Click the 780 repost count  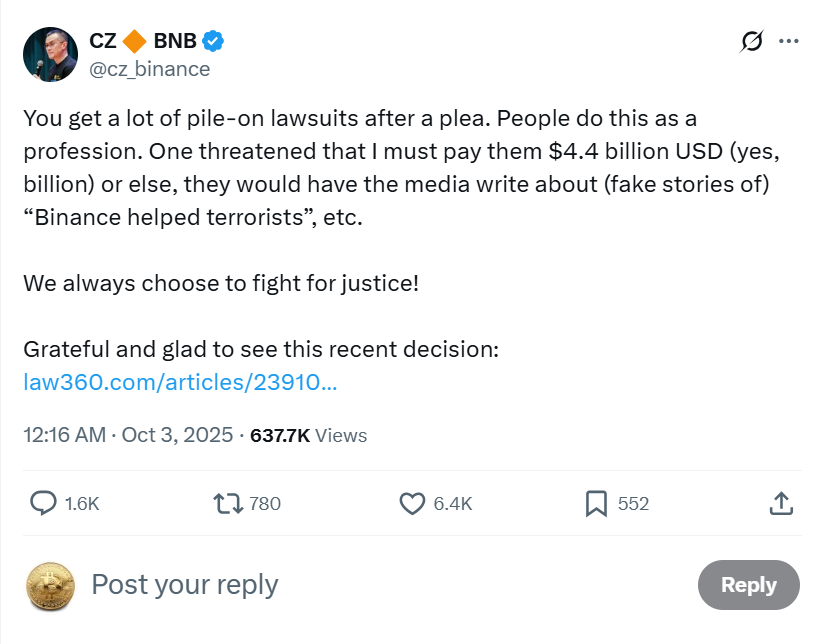pos(264,504)
